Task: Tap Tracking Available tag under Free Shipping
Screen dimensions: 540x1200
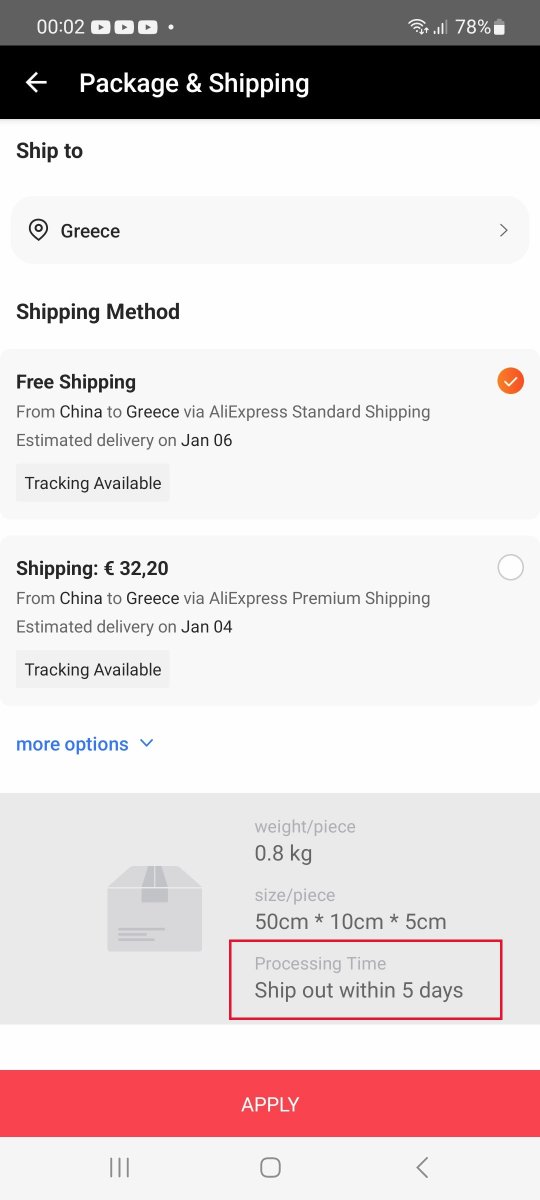Action: coord(93,483)
